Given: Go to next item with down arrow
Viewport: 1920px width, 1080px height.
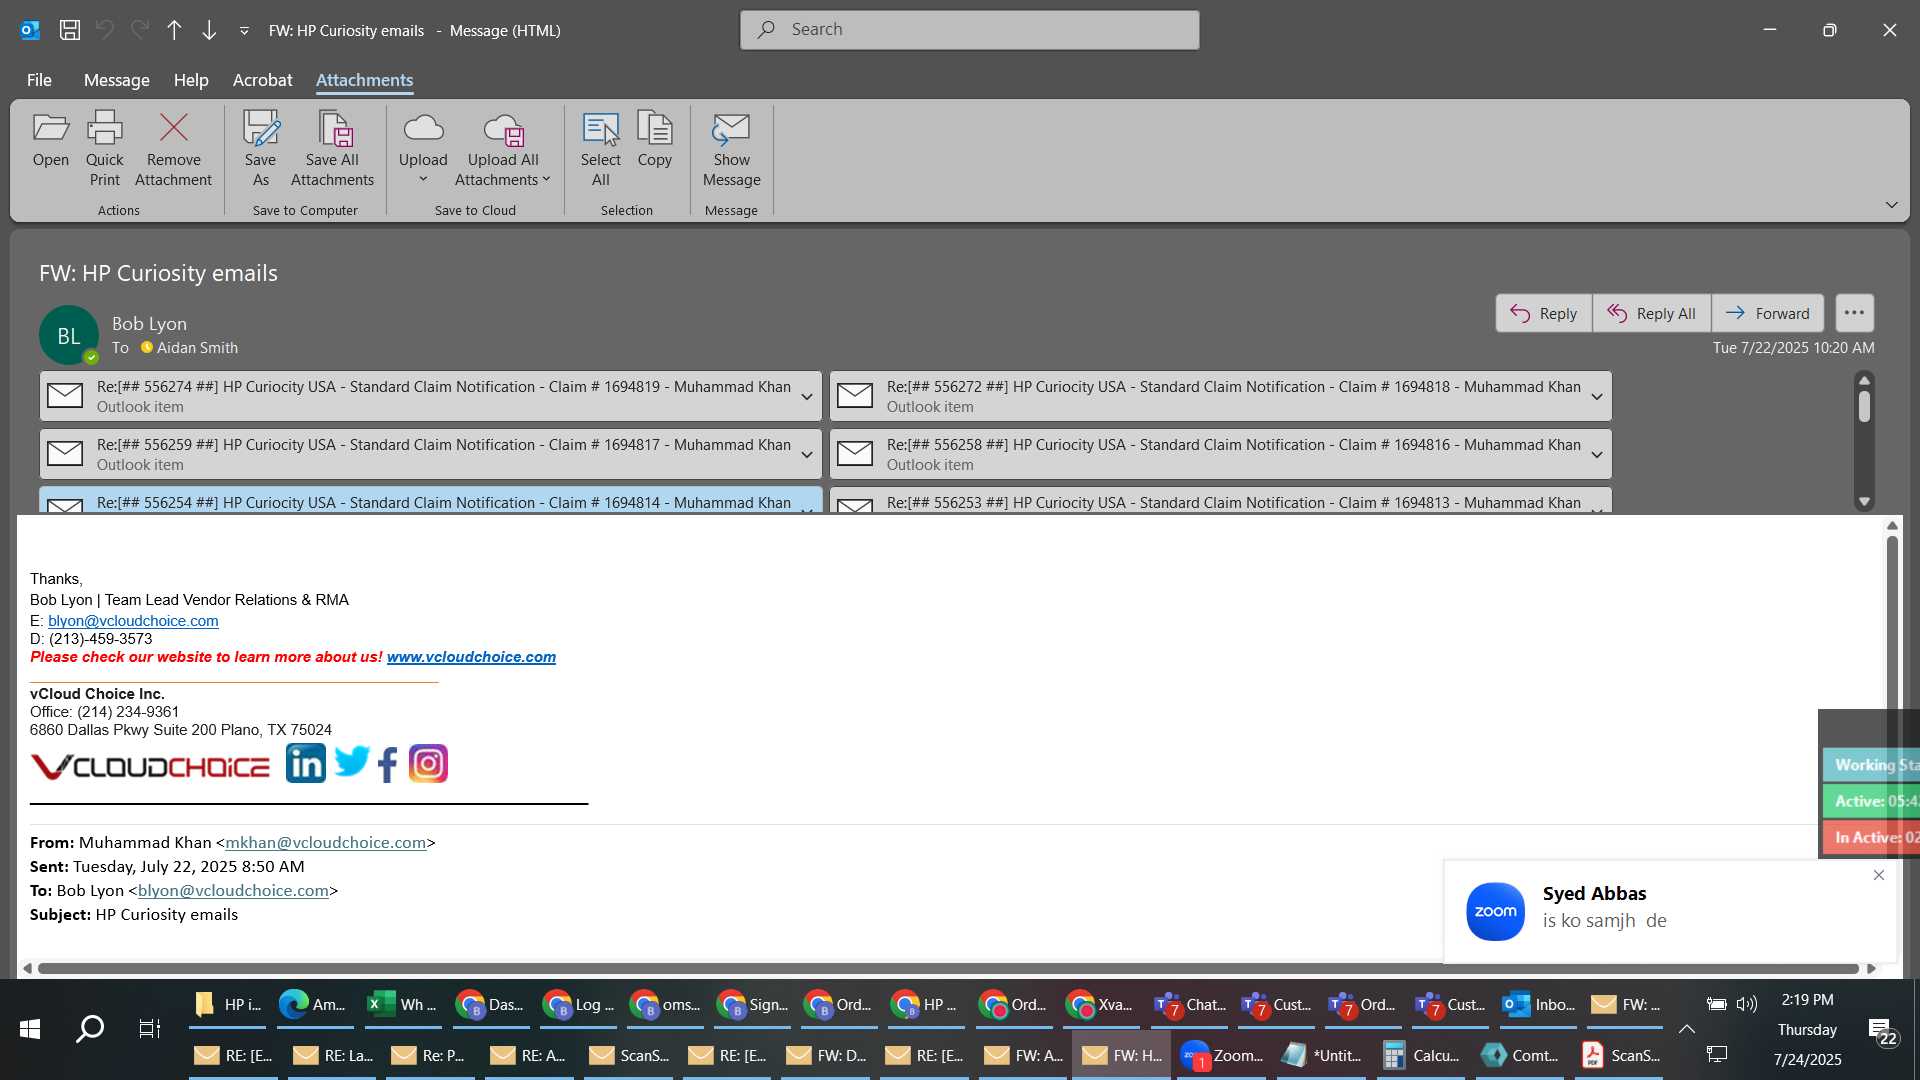Looking at the screenshot, I should pos(209,30).
